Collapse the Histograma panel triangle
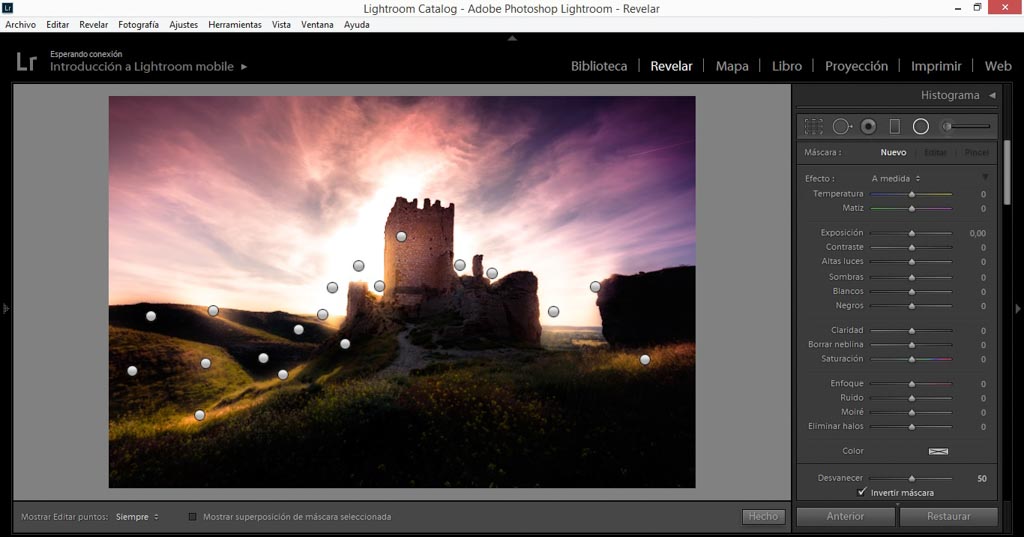The width and height of the screenshot is (1024, 537). point(992,95)
